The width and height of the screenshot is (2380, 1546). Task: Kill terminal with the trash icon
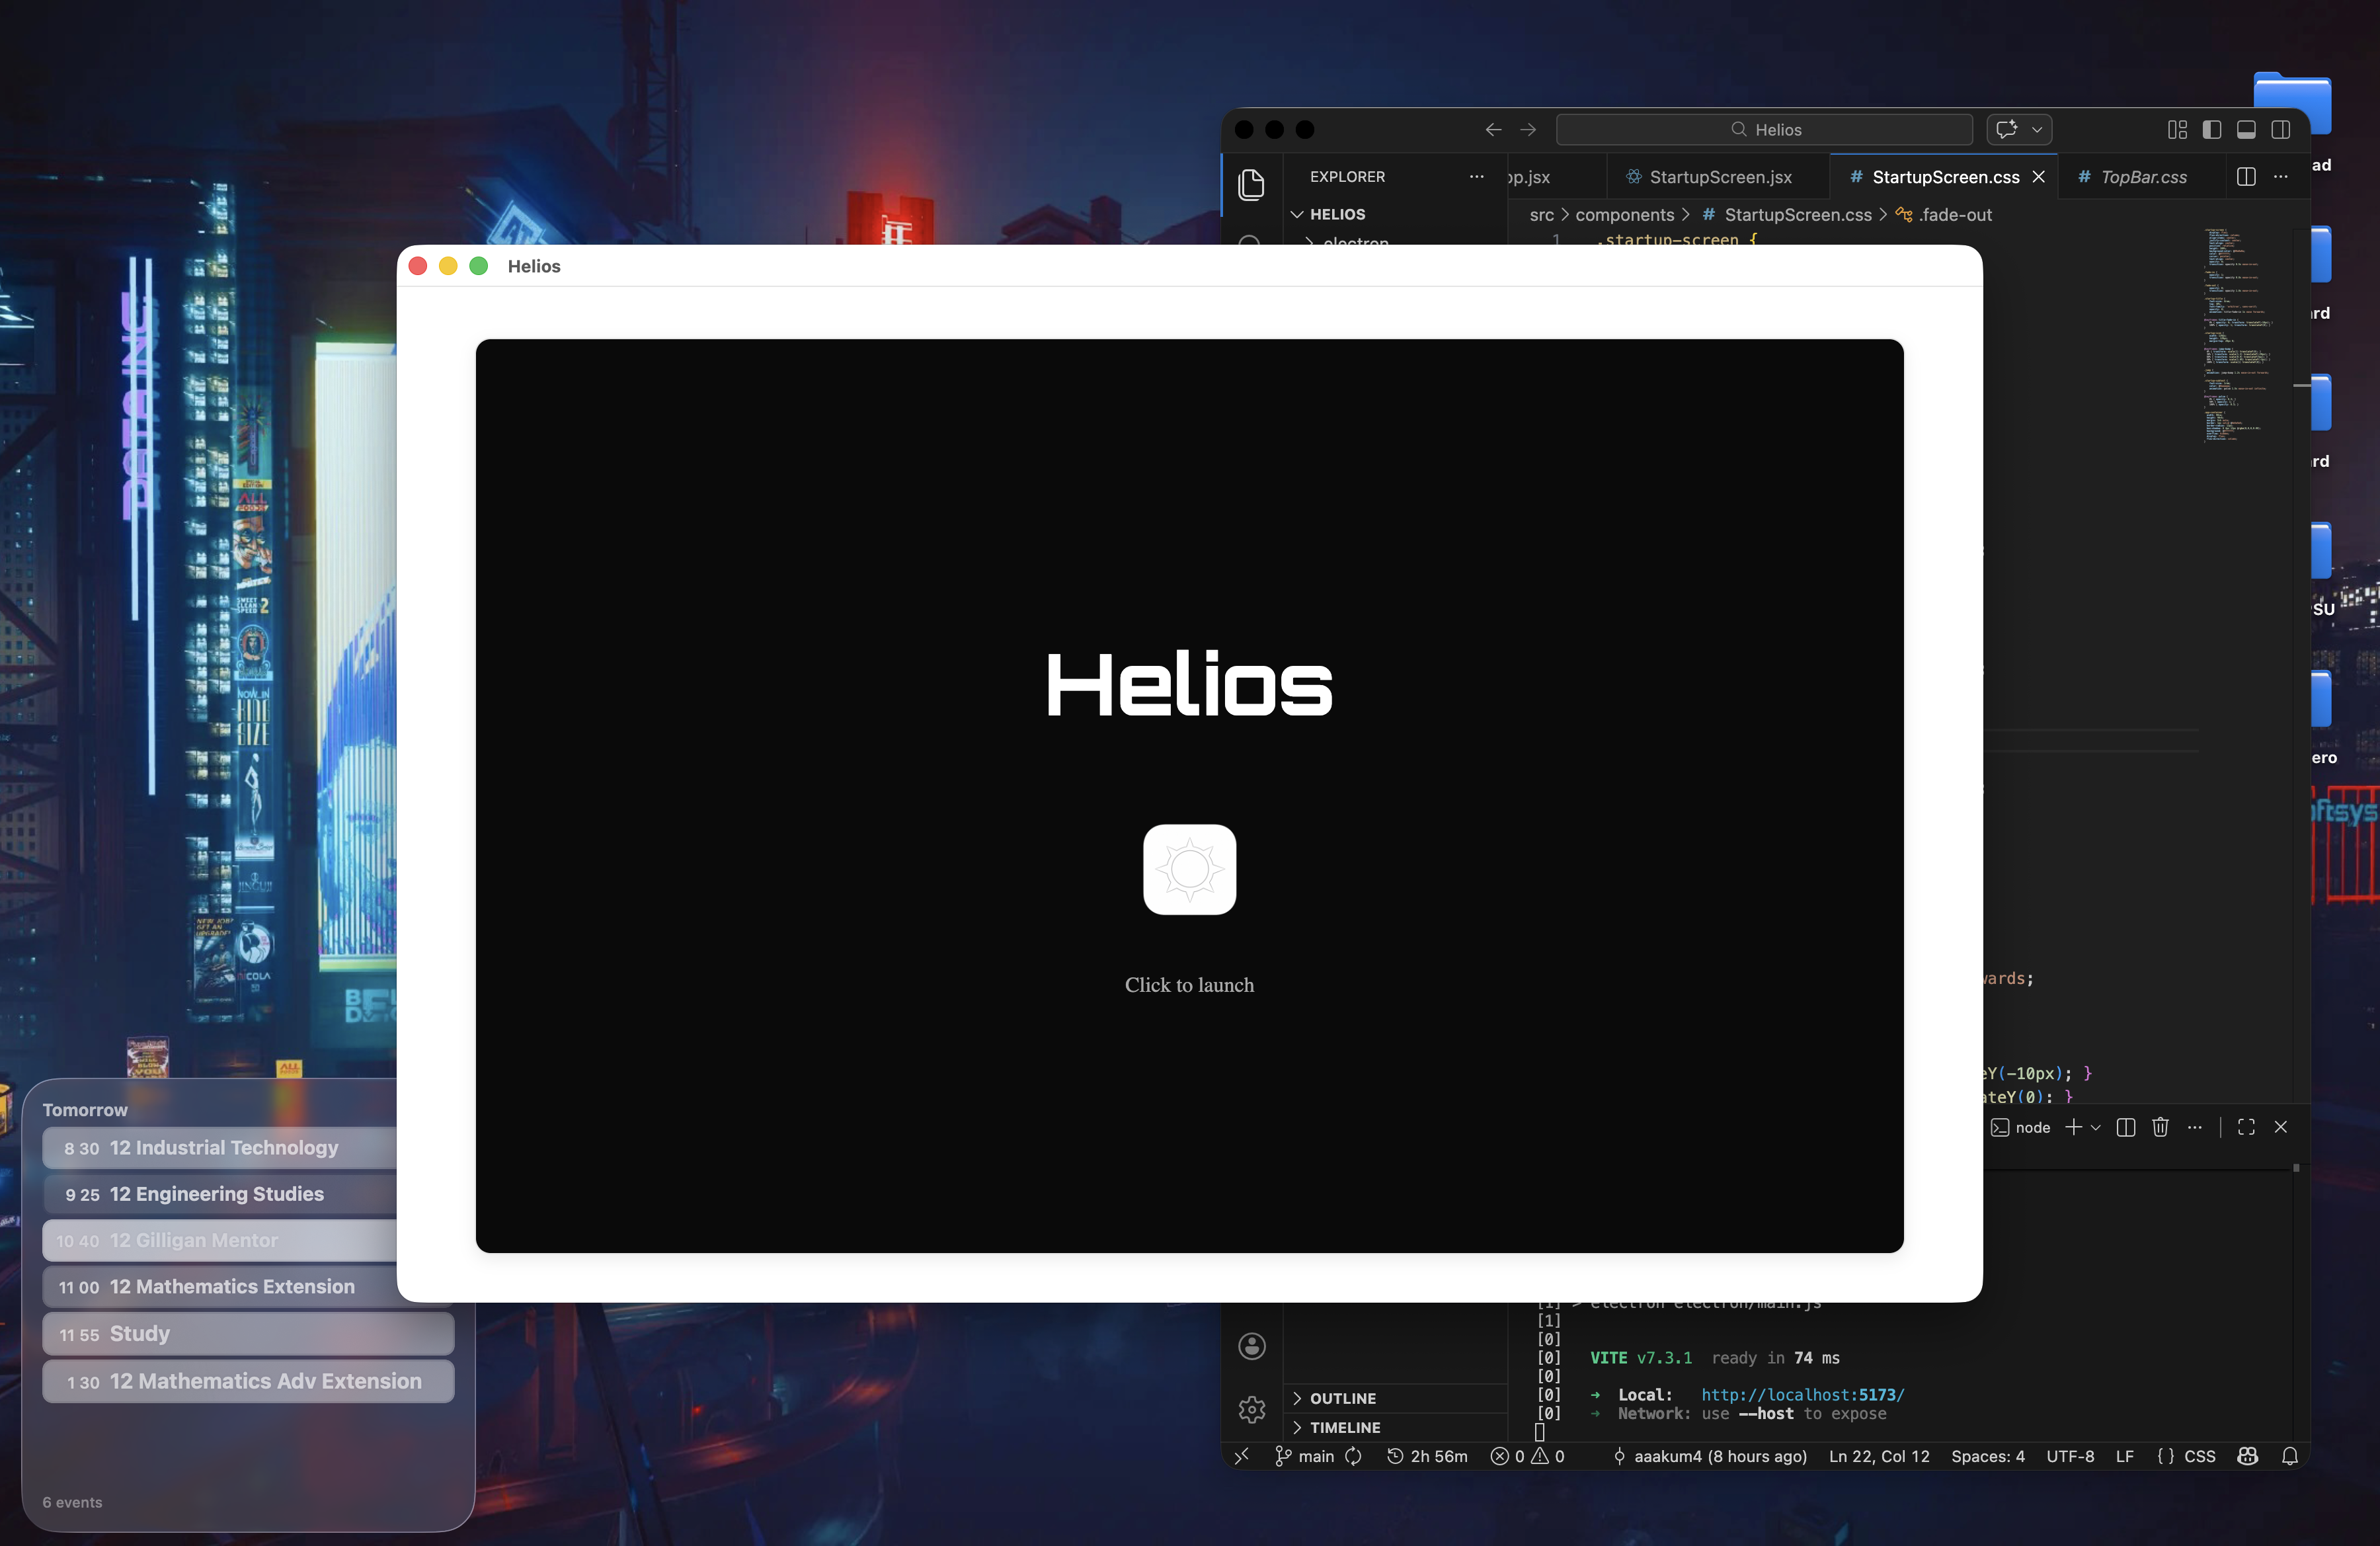(2160, 1127)
